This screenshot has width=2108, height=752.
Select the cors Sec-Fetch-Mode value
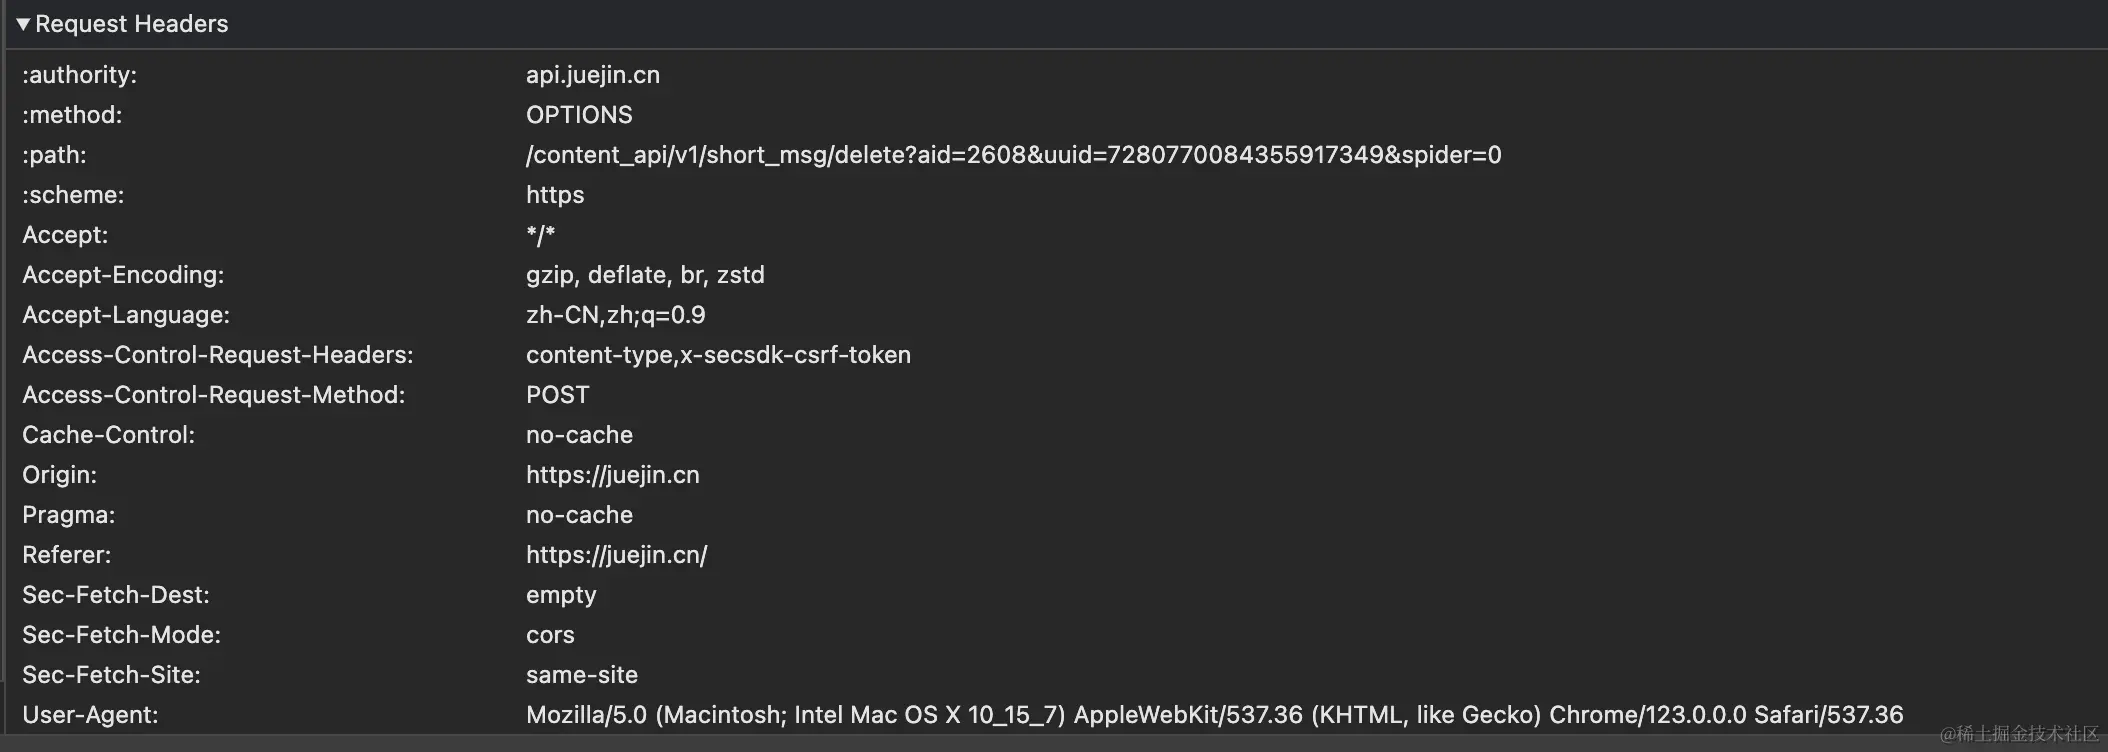(x=550, y=635)
